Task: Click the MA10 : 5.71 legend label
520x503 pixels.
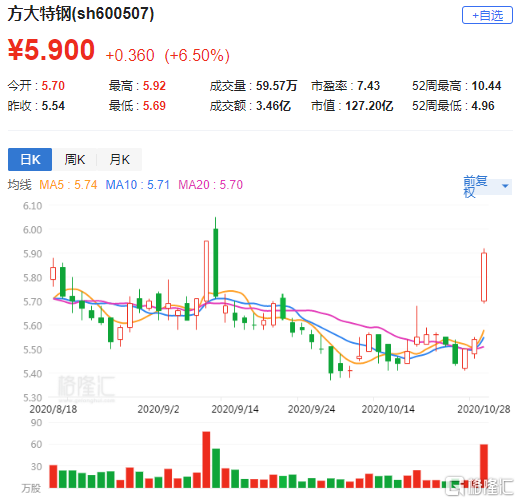Action: coord(138,185)
